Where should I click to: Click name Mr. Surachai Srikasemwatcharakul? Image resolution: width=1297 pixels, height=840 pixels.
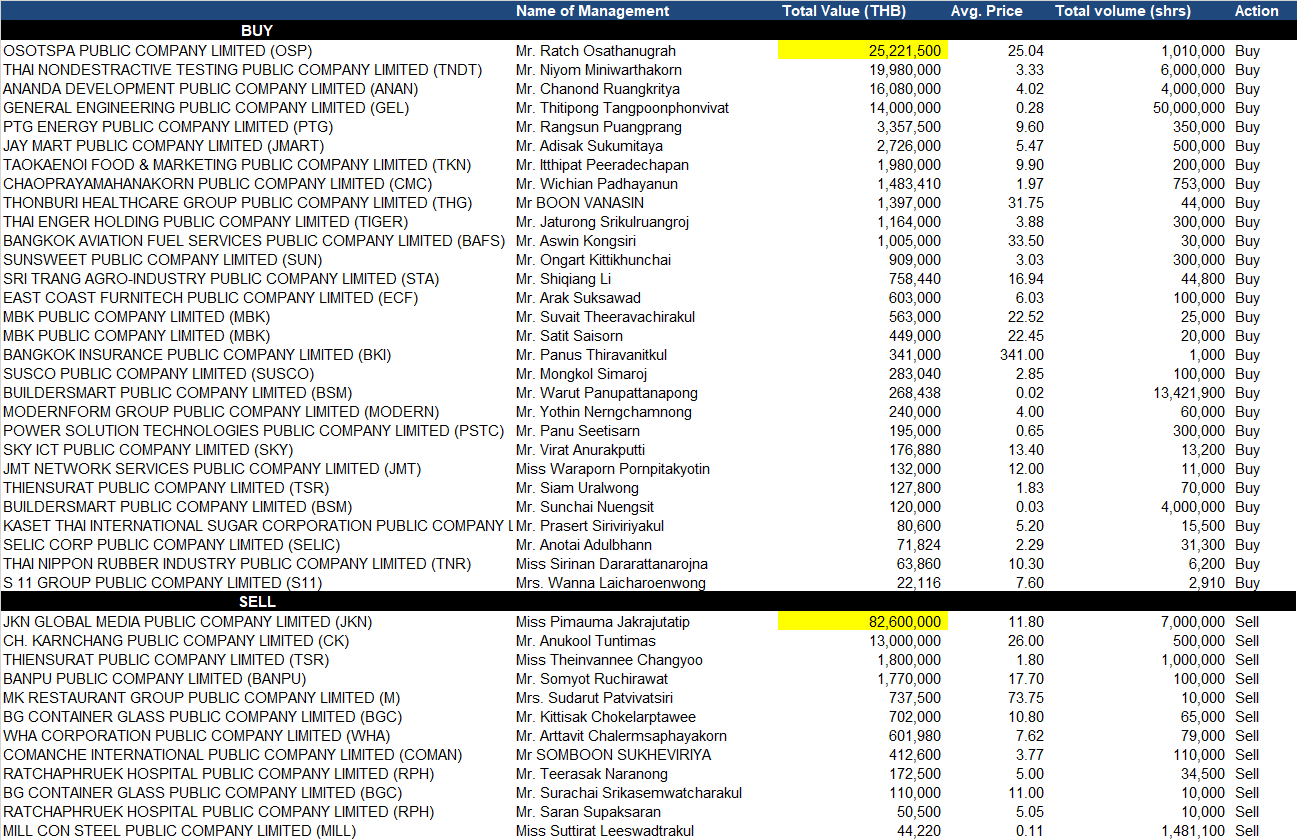[628, 793]
